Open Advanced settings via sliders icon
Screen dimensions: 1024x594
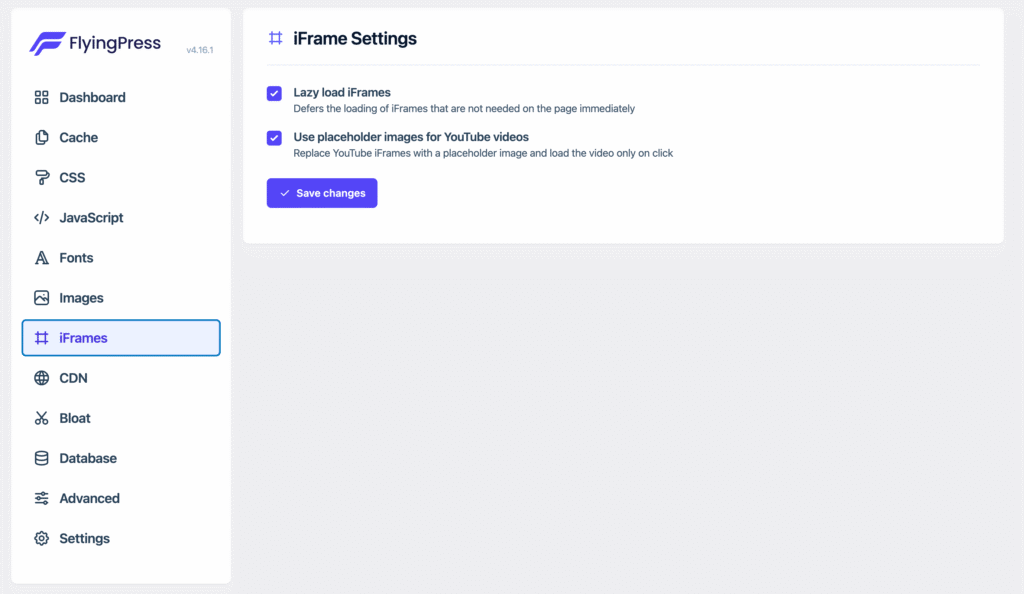(41, 498)
